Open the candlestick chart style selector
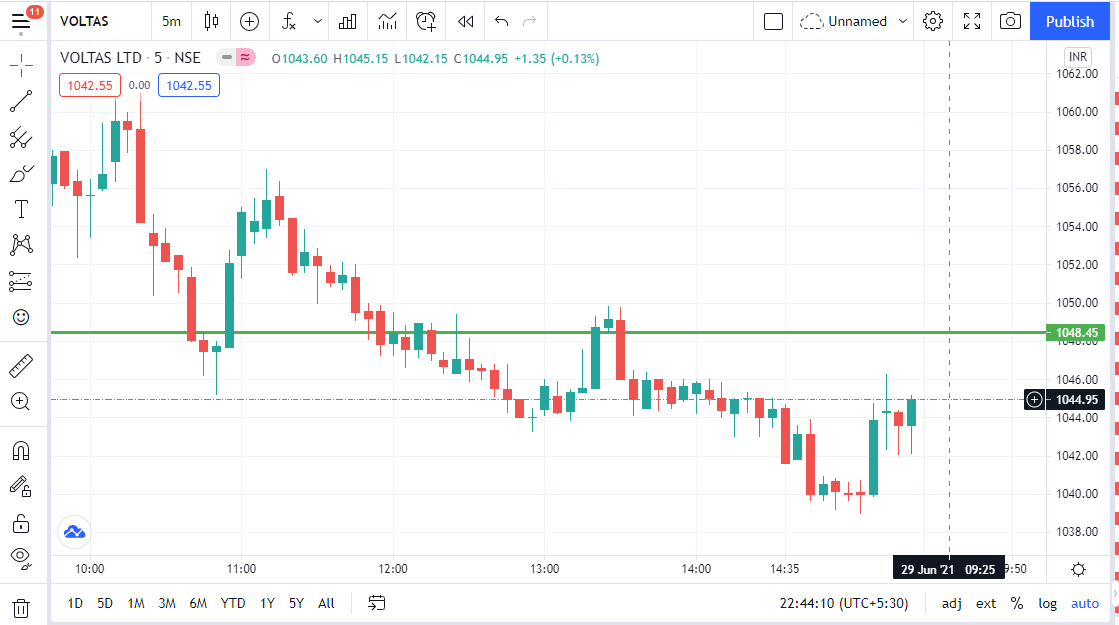Screen dimensions: 1119x625 210,21
